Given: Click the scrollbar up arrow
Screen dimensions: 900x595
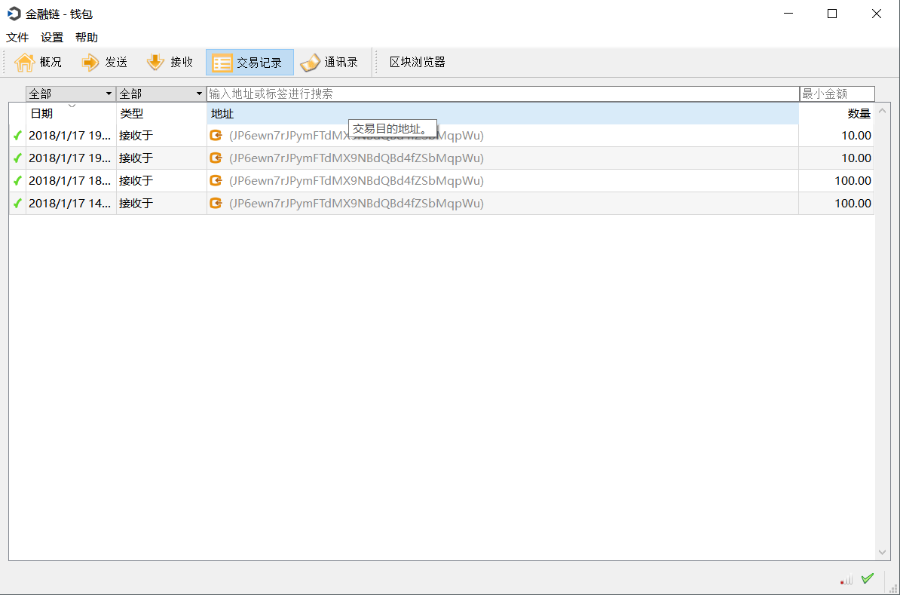Looking at the screenshot, I should (882, 110).
